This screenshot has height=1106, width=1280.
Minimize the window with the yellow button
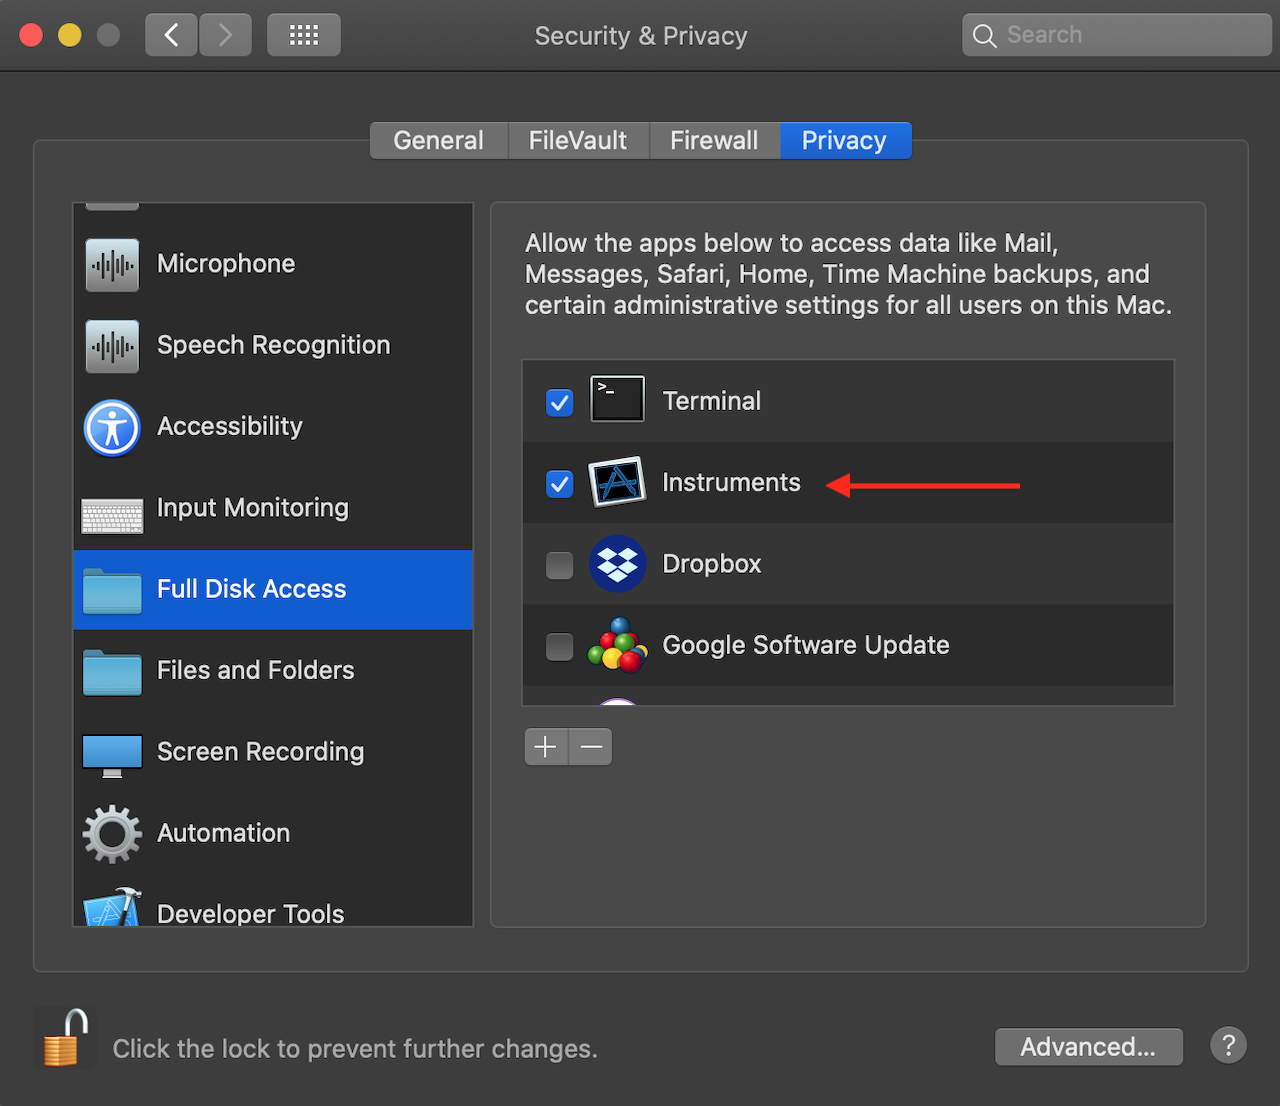pyautogui.click(x=70, y=36)
